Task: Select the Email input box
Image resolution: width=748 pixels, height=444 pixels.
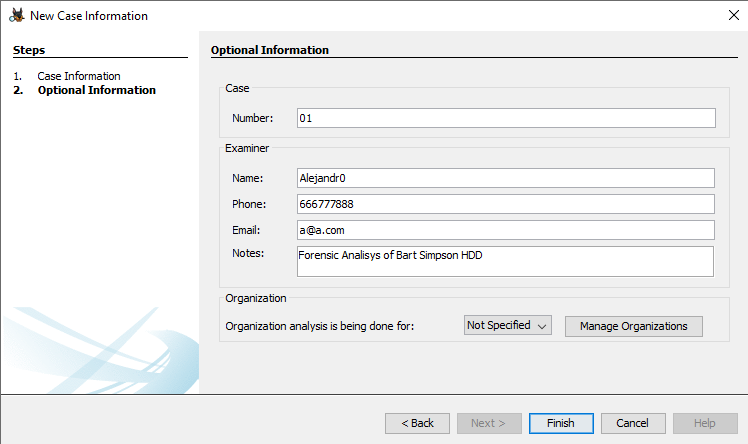Action: click(506, 230)
